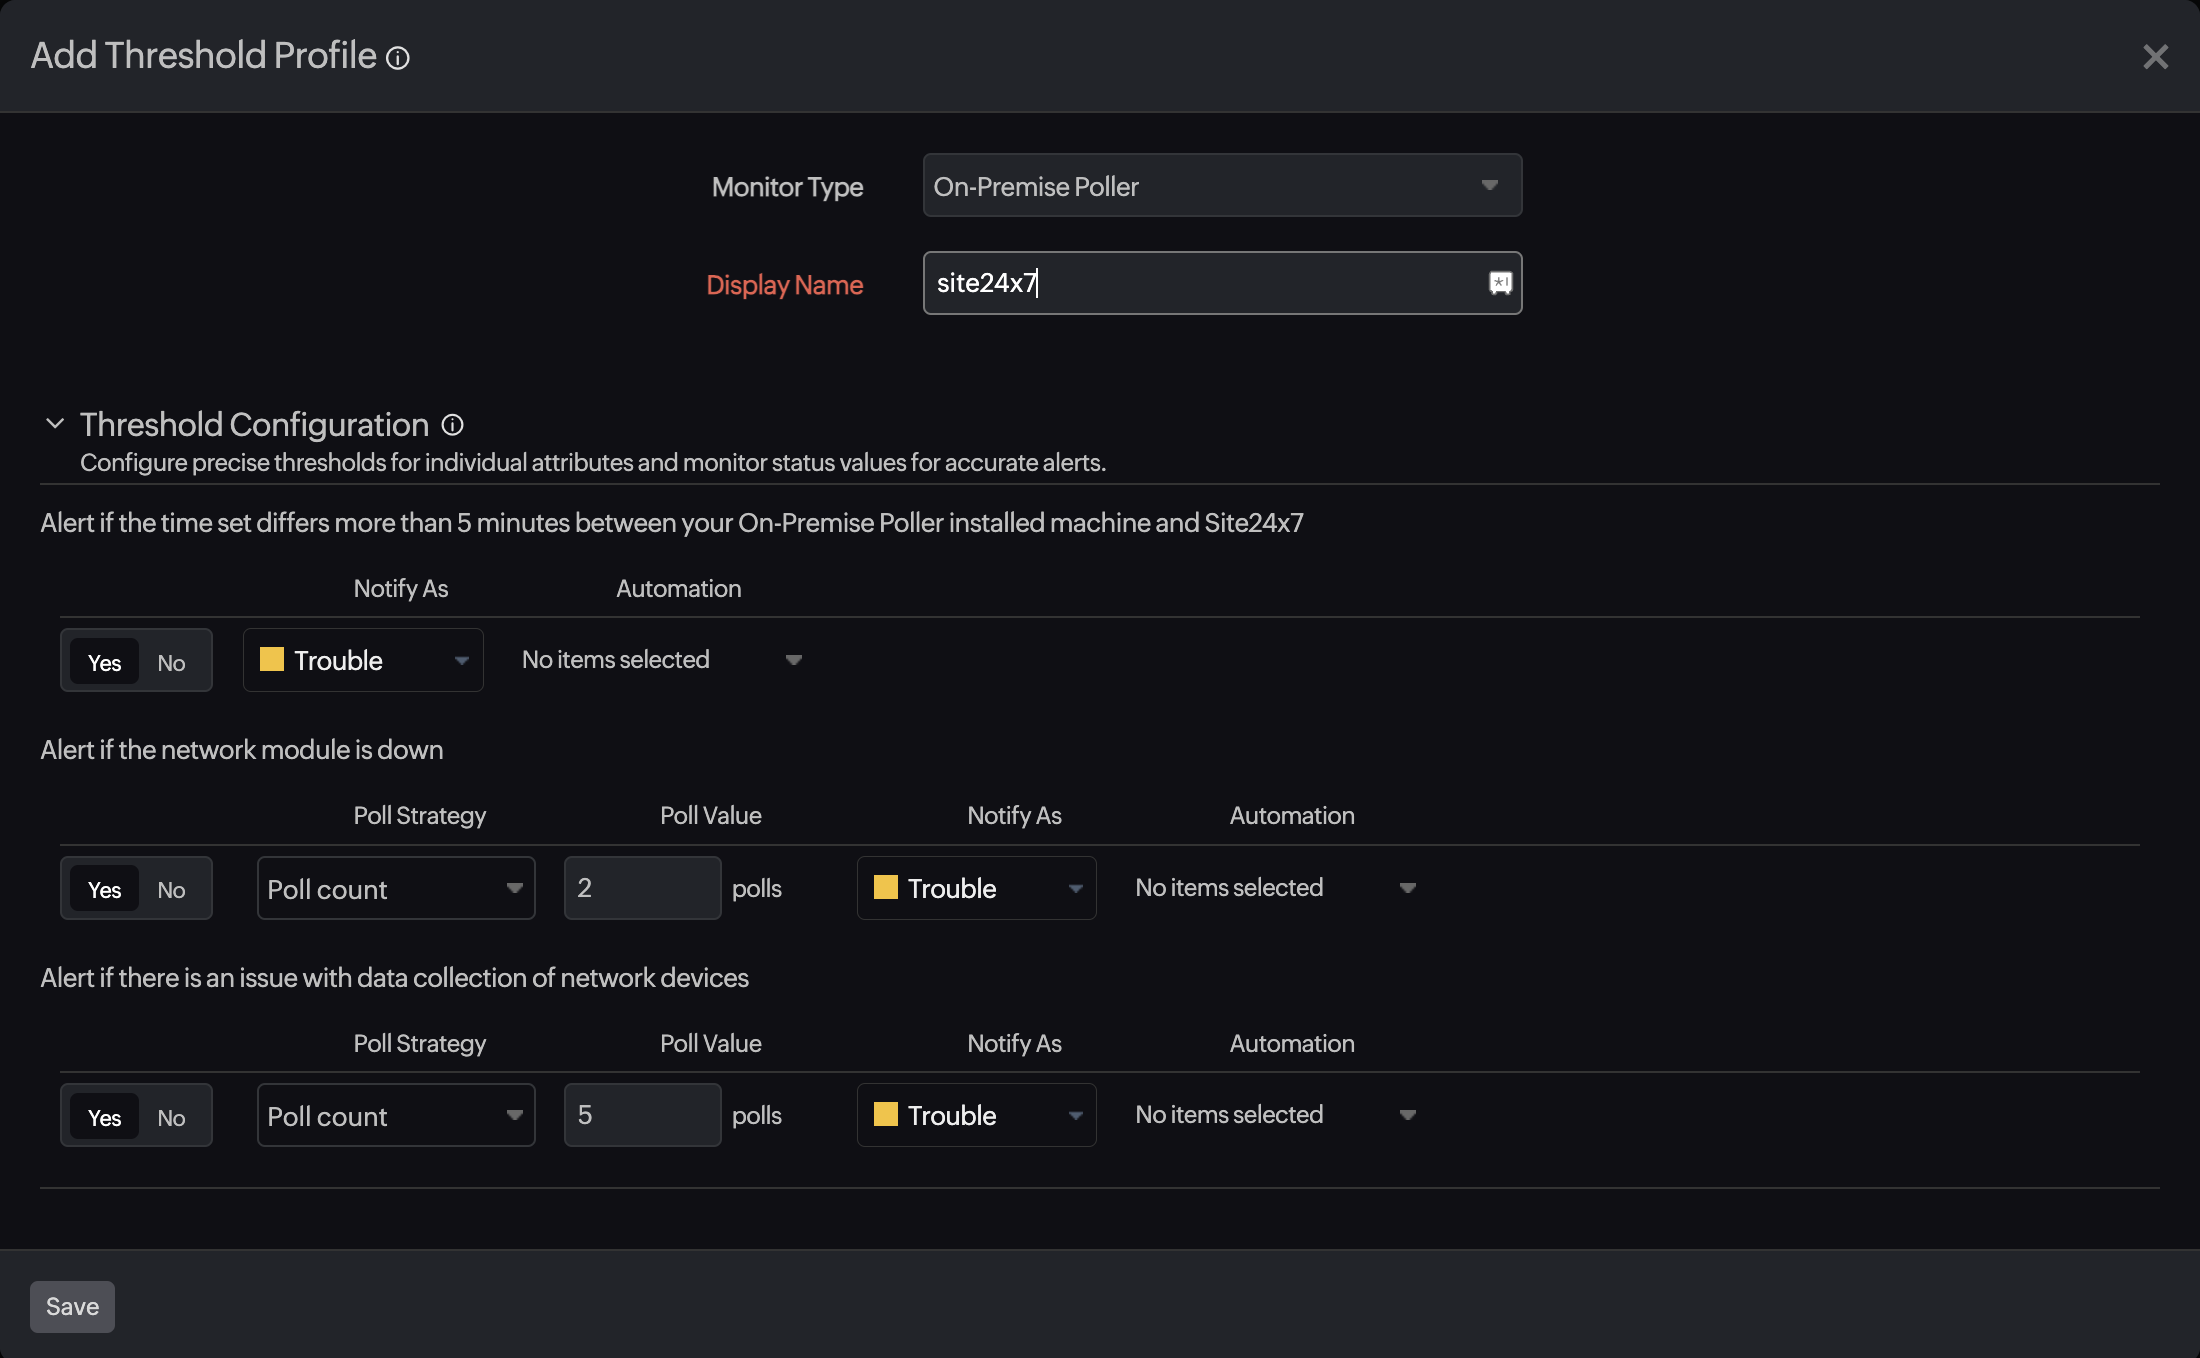This screenshot has height=1358, width=2200.
Task: Click the autofill vault icon in Display Name field
Action: pos(1501,283)
